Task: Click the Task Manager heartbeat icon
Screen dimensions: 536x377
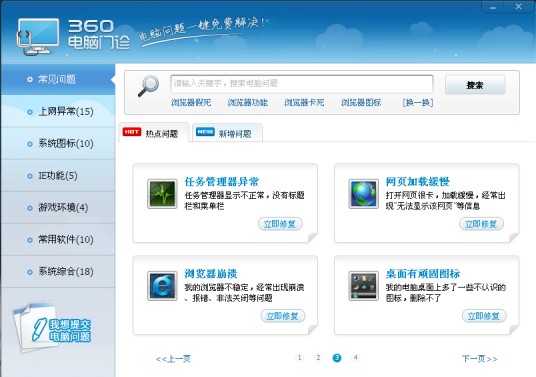Action: pos(162,193)
